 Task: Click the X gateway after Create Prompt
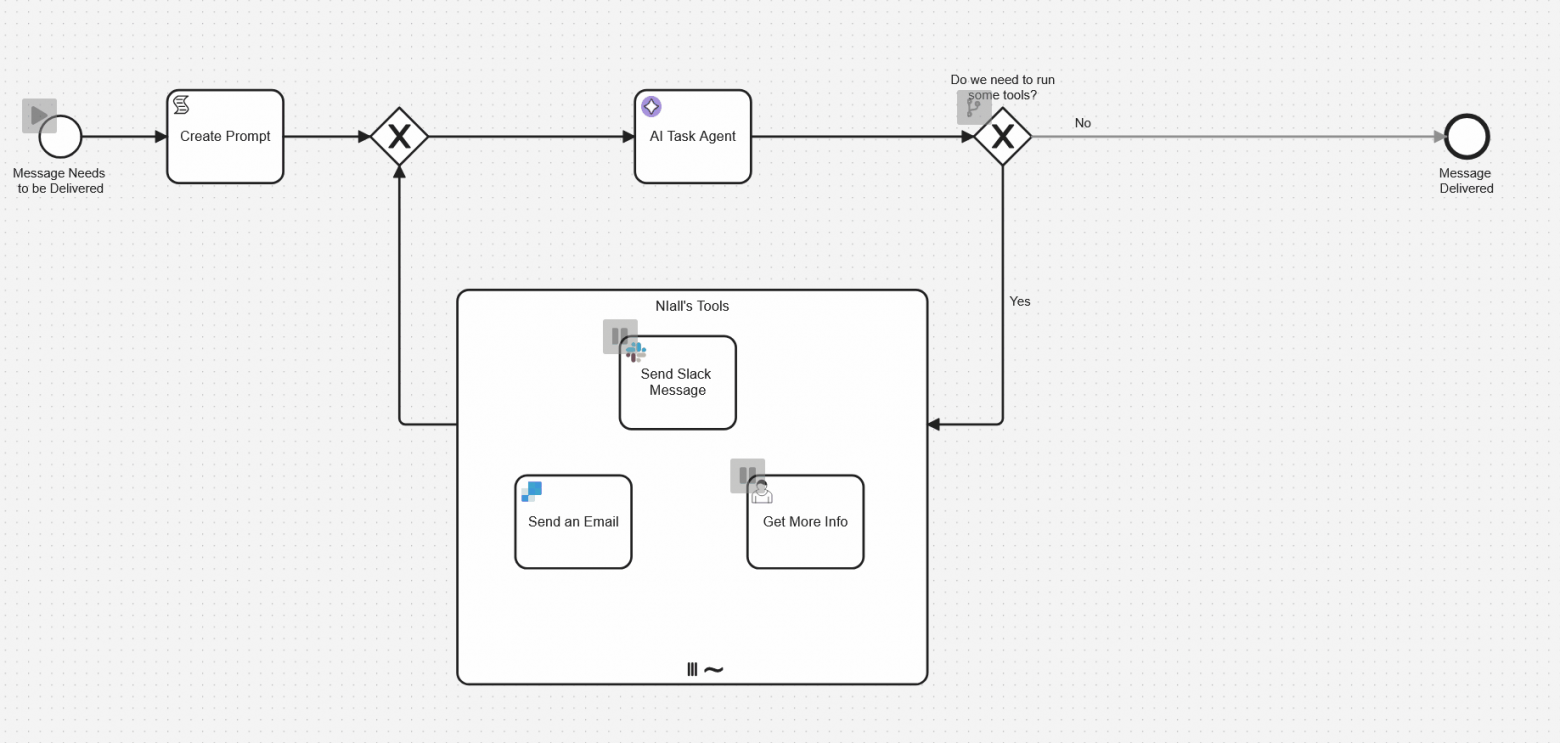[x=400, y=136]
